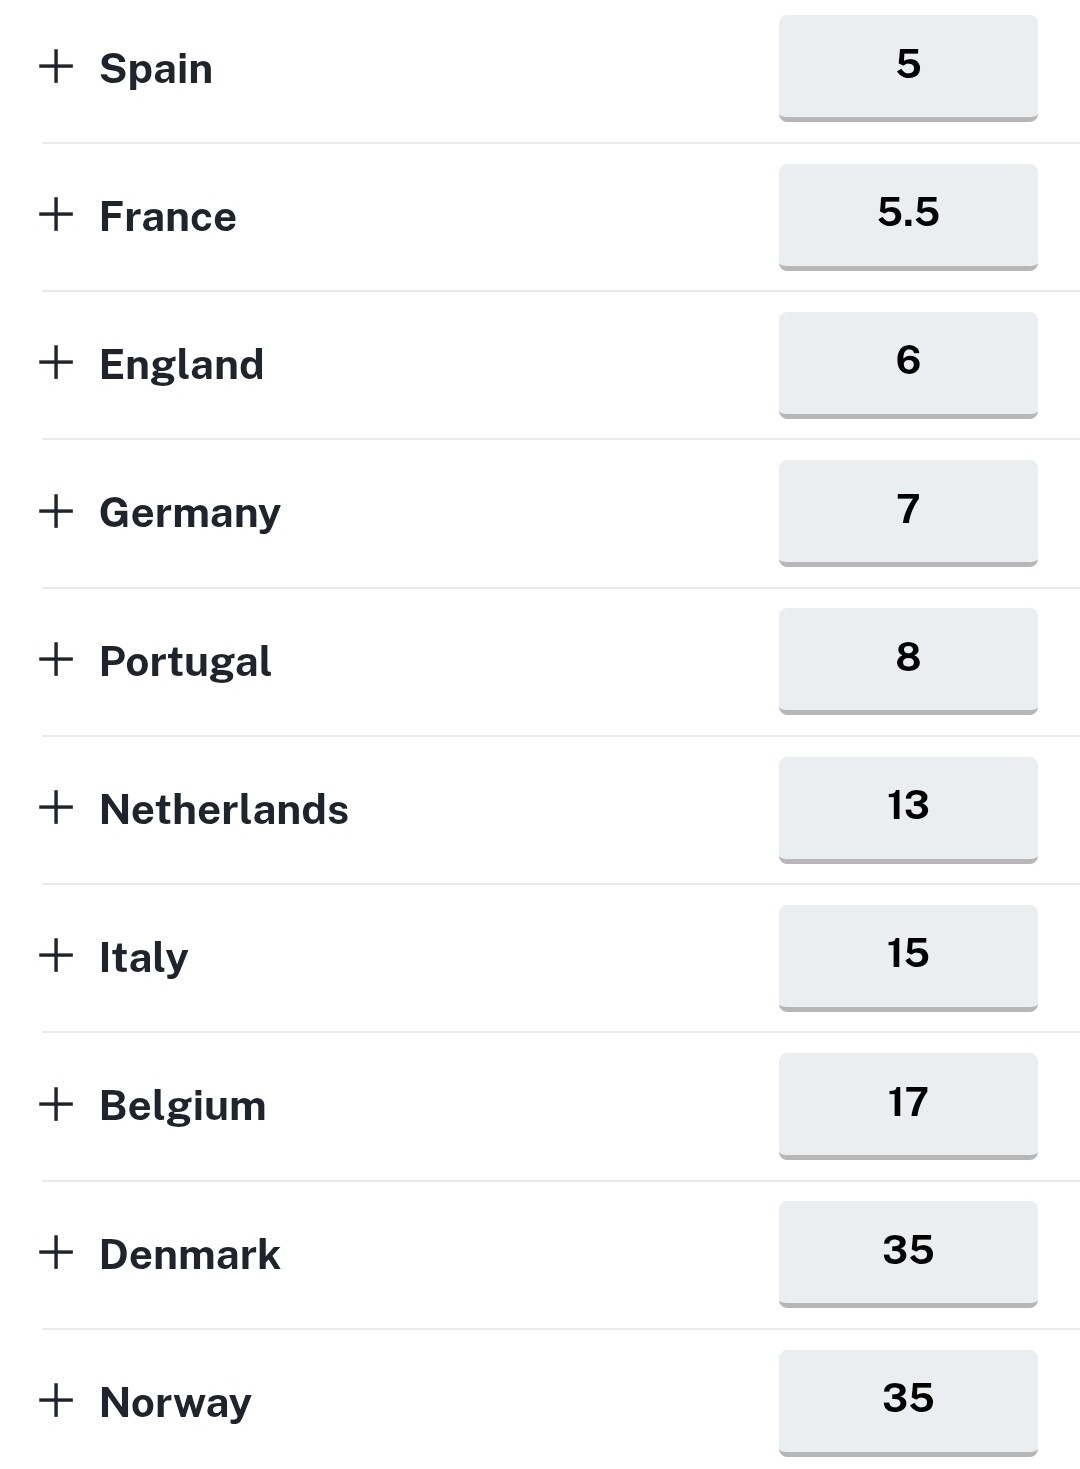1080x1469 pixels.
Task: Select Spain odds button showing 5
Action: (908, 67)
